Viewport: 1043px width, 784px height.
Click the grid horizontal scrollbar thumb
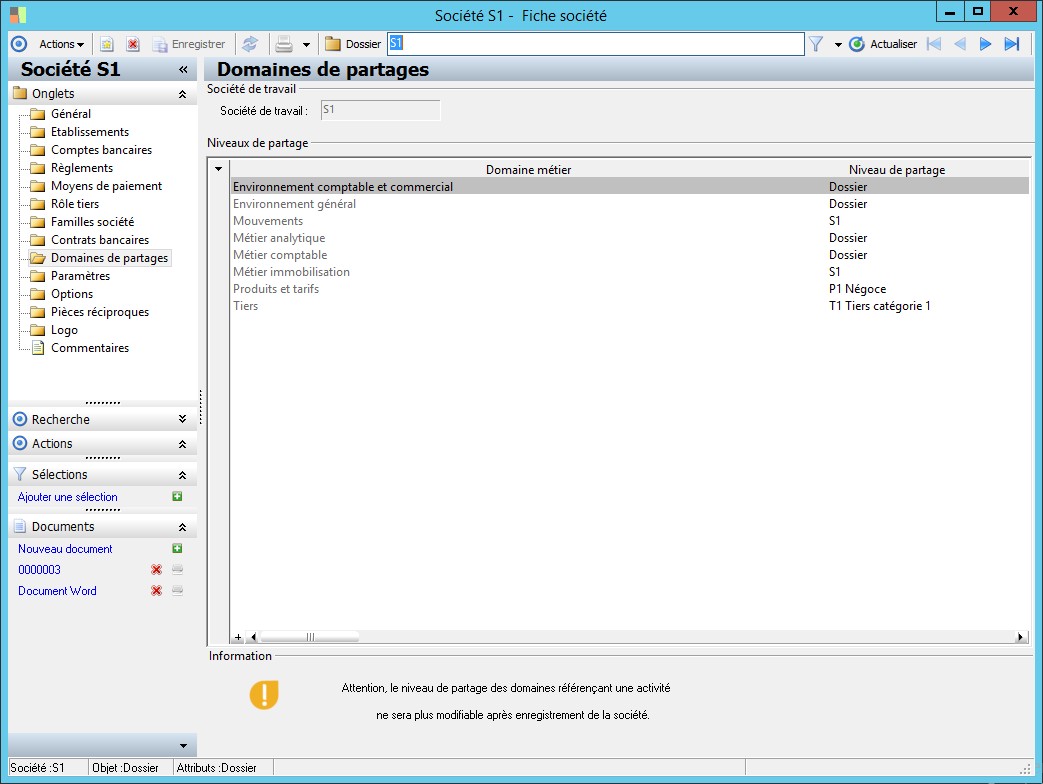click(x=309, y=637)
